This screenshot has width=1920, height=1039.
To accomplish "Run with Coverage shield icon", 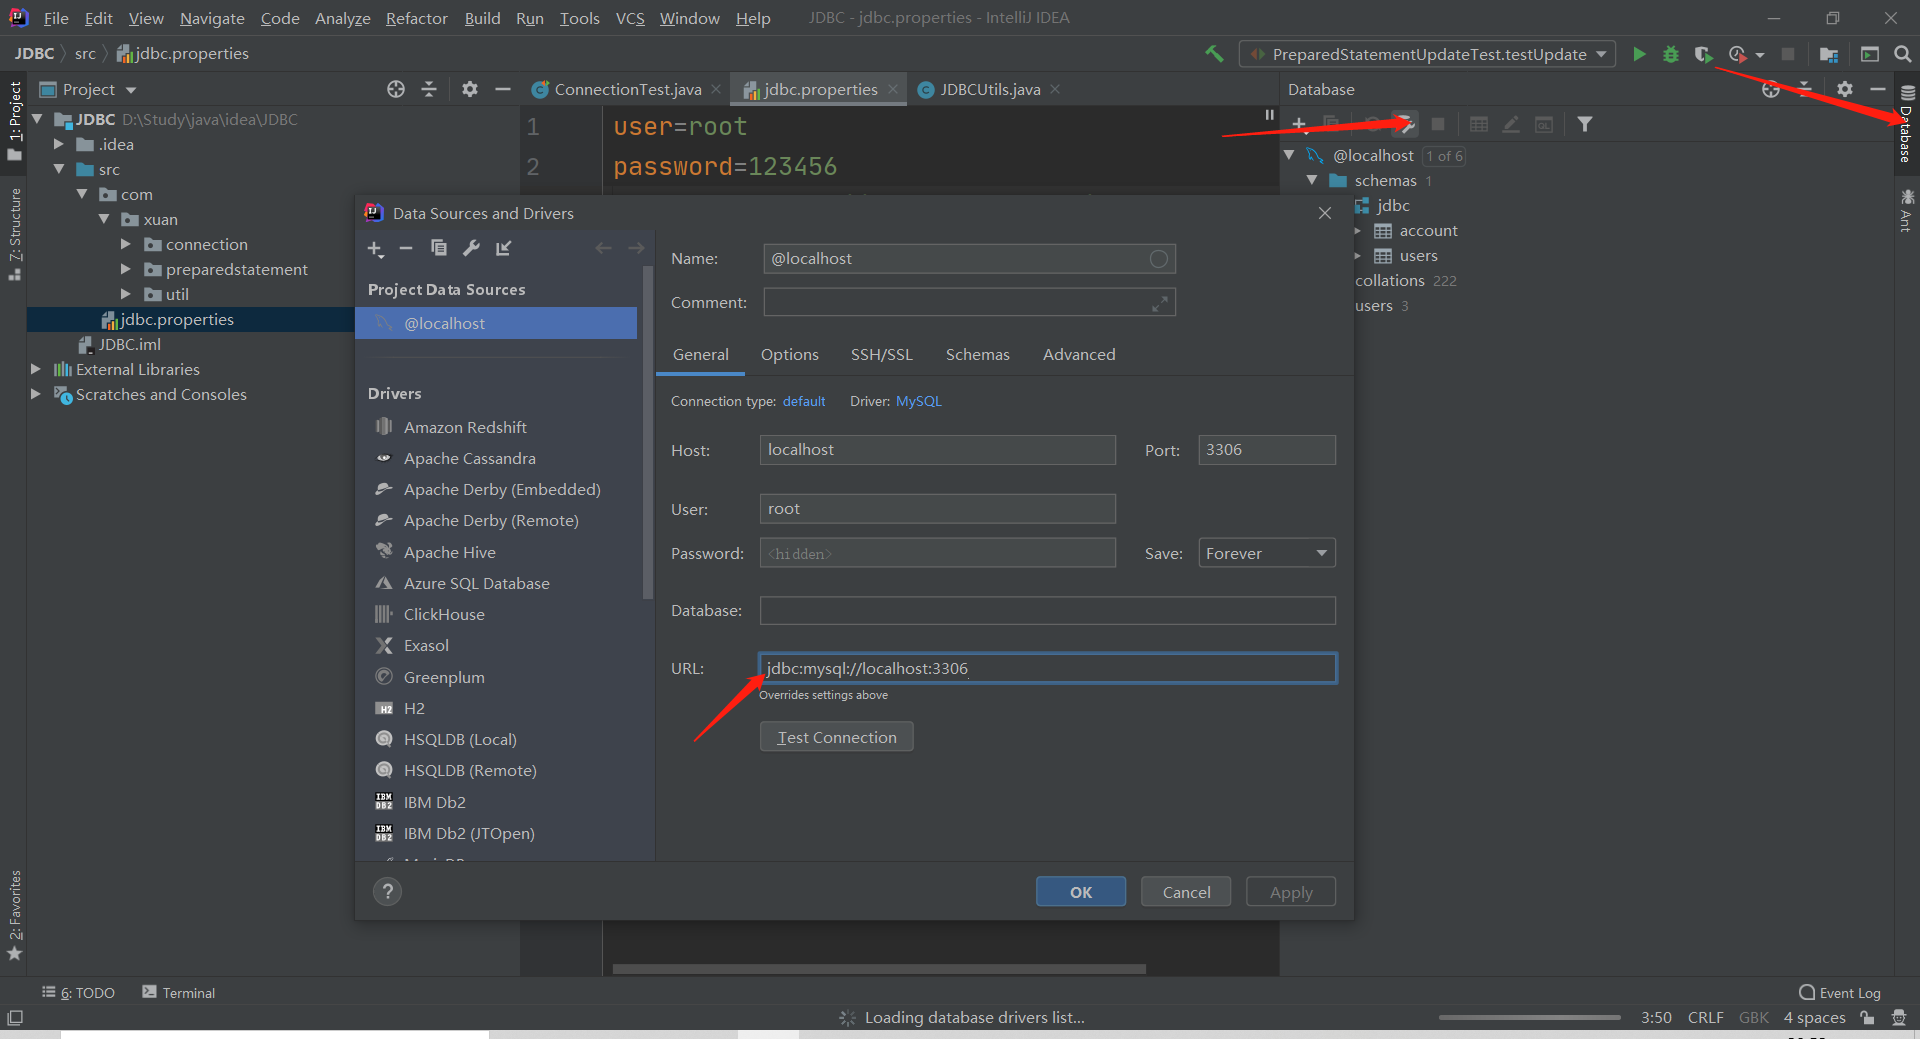I will coord(1704,54).
